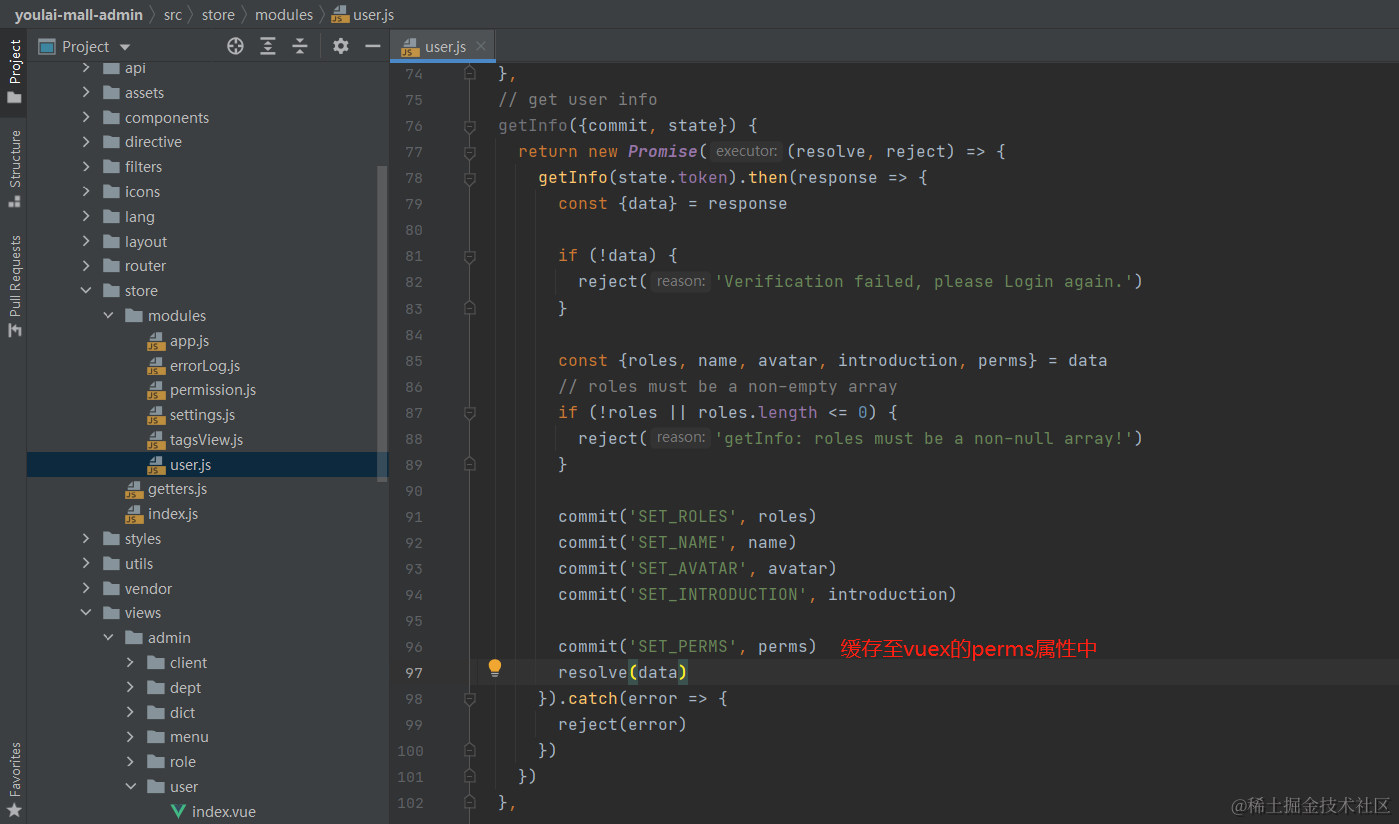Open Project panel settings gear

pos(341,46)
